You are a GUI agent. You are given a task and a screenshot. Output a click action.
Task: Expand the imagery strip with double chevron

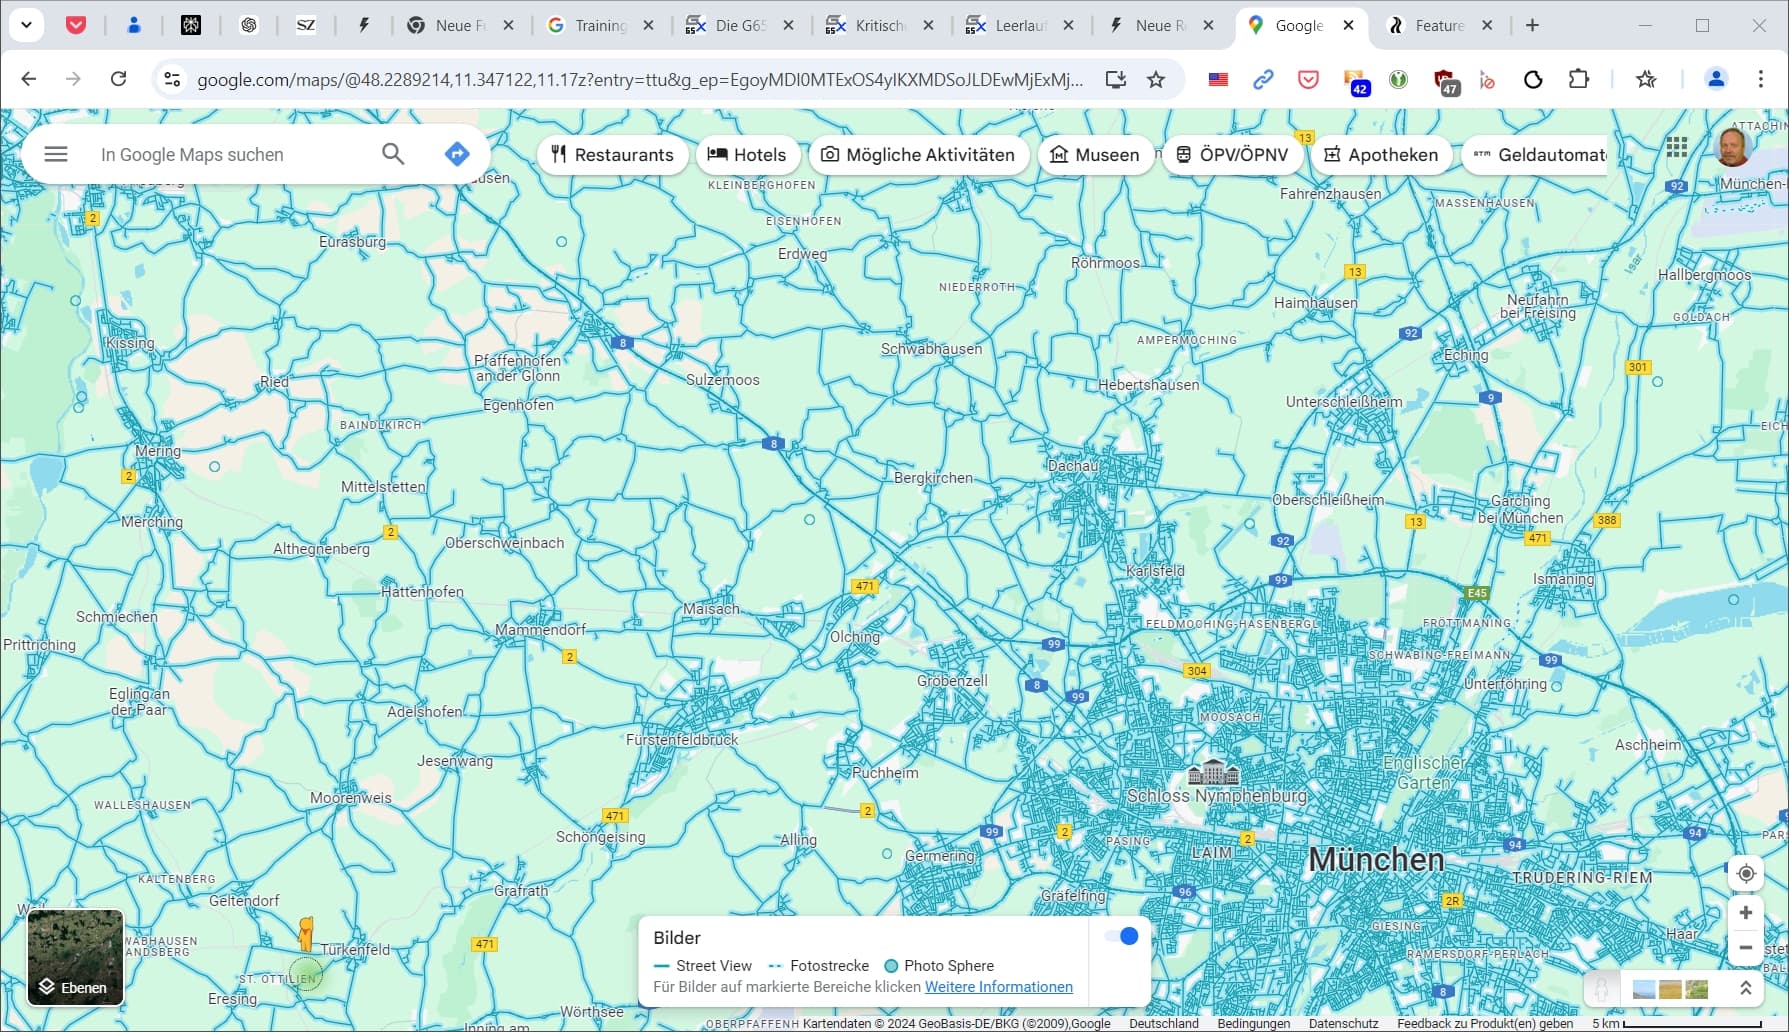1745,989
